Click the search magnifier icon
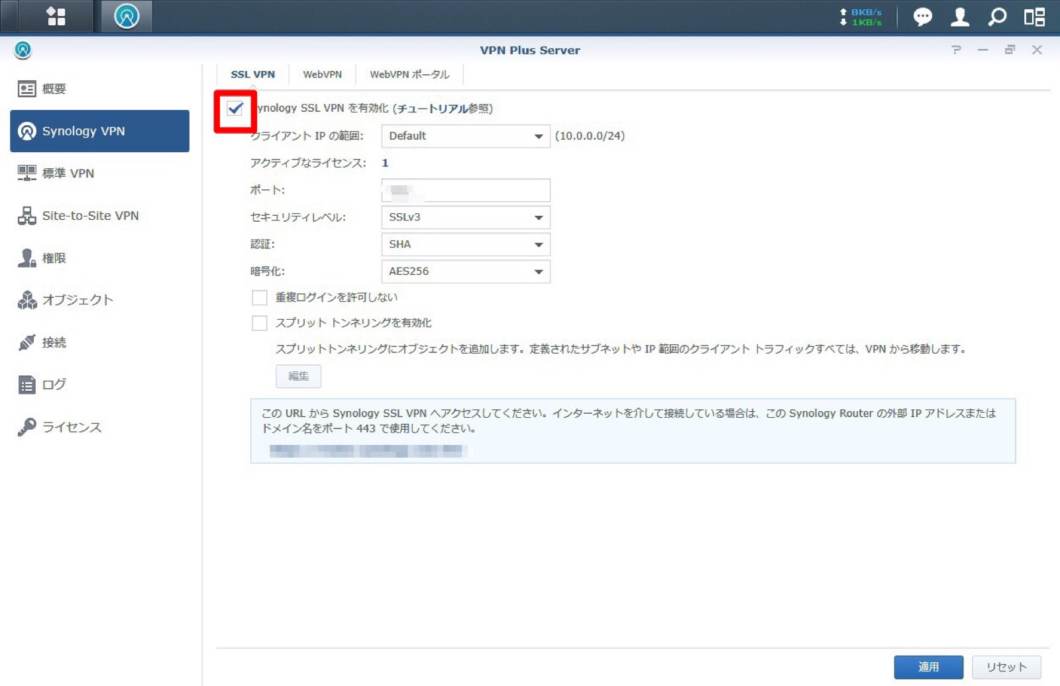This screenshot has height=686, width=1060. [x=997, y=16]
